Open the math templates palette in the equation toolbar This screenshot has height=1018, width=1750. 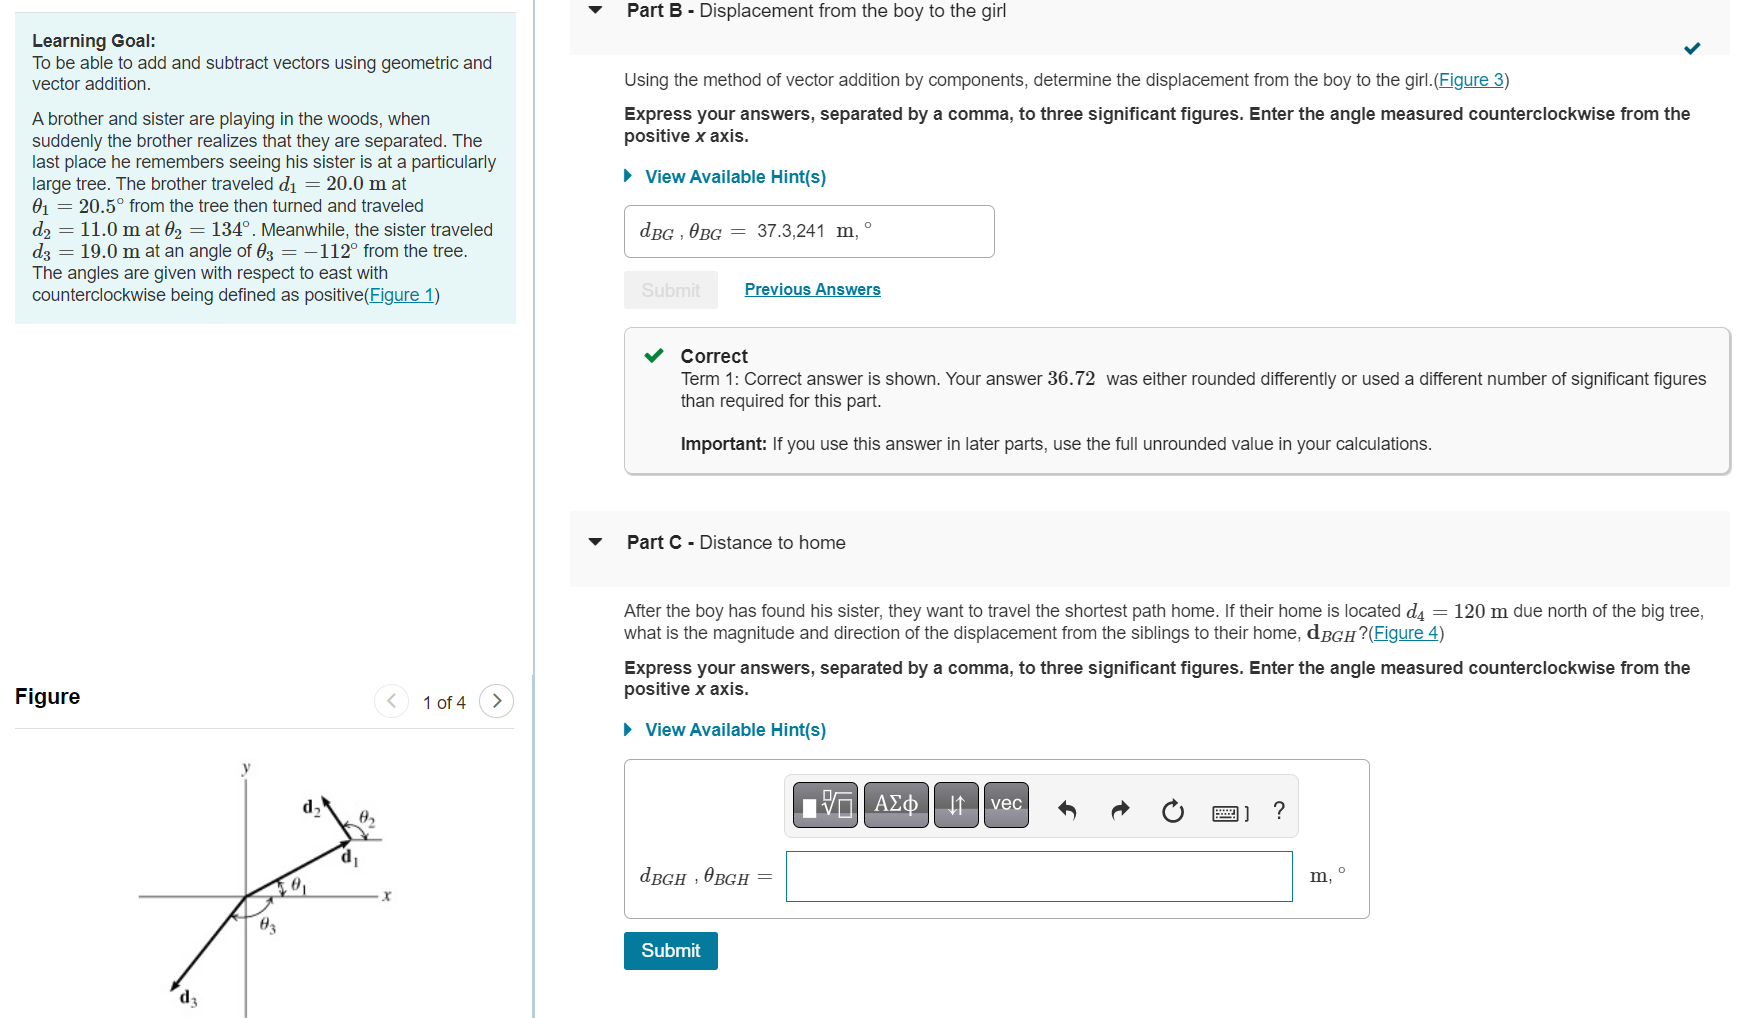[x=823, y=805]
